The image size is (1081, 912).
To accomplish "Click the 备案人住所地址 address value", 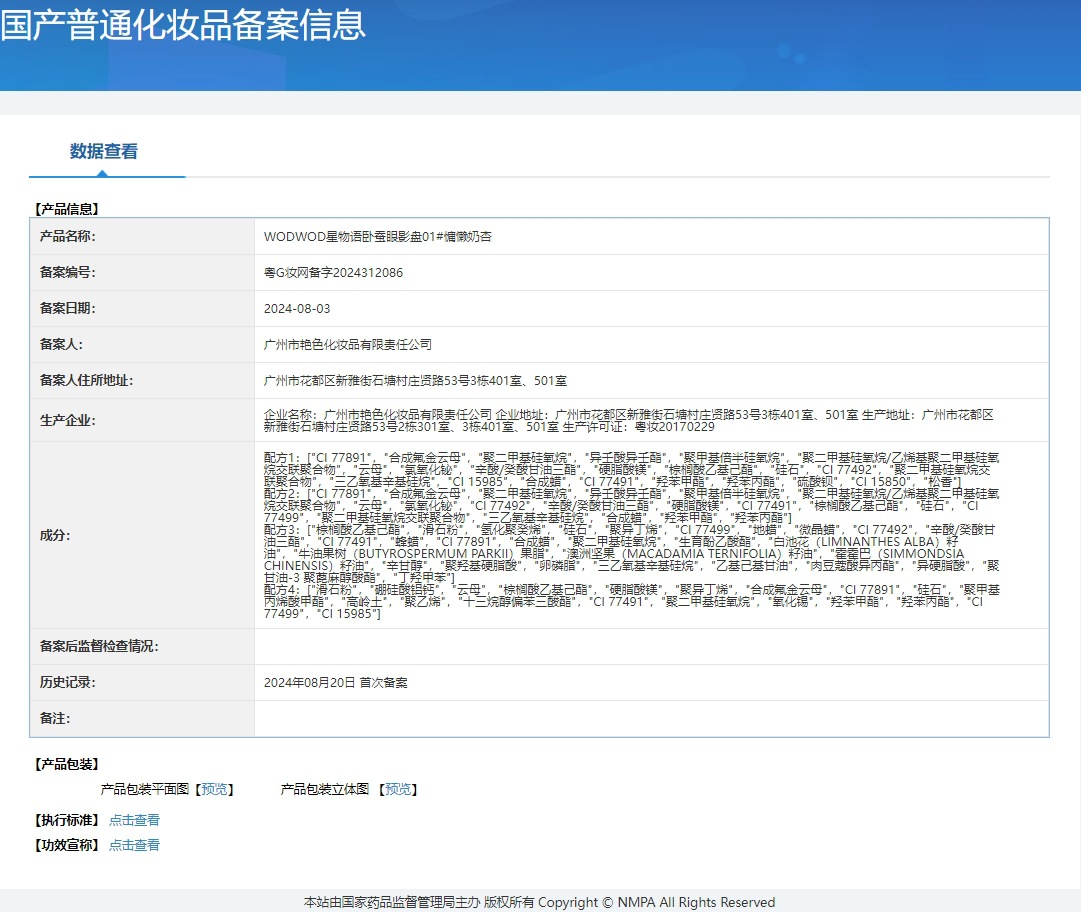I will pos(415,381).
